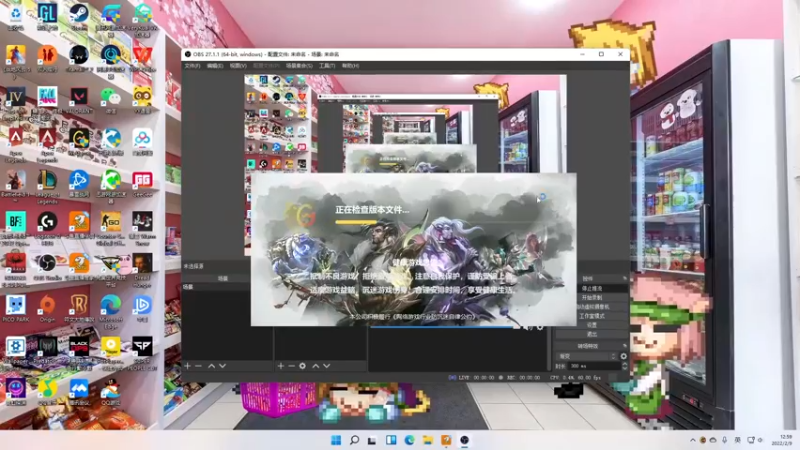Launch the Black Ops desktop shortcut
This screenshot has height=450, width=800.
tap(79, 351)
